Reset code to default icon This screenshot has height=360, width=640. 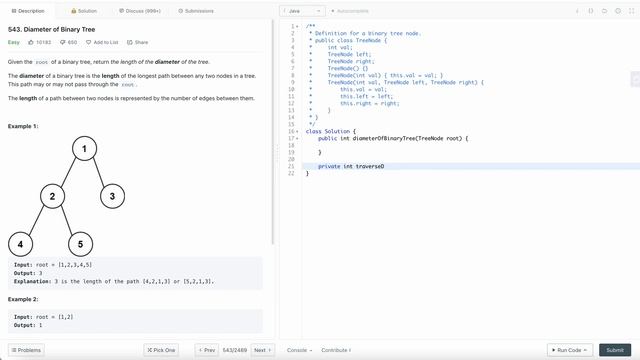click(x=604, y=11)
